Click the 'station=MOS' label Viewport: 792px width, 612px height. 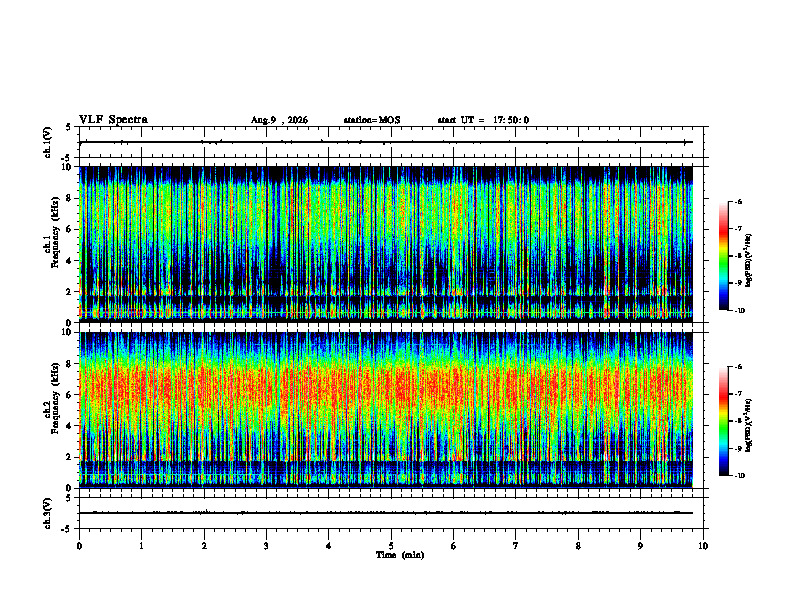[372, 120]
